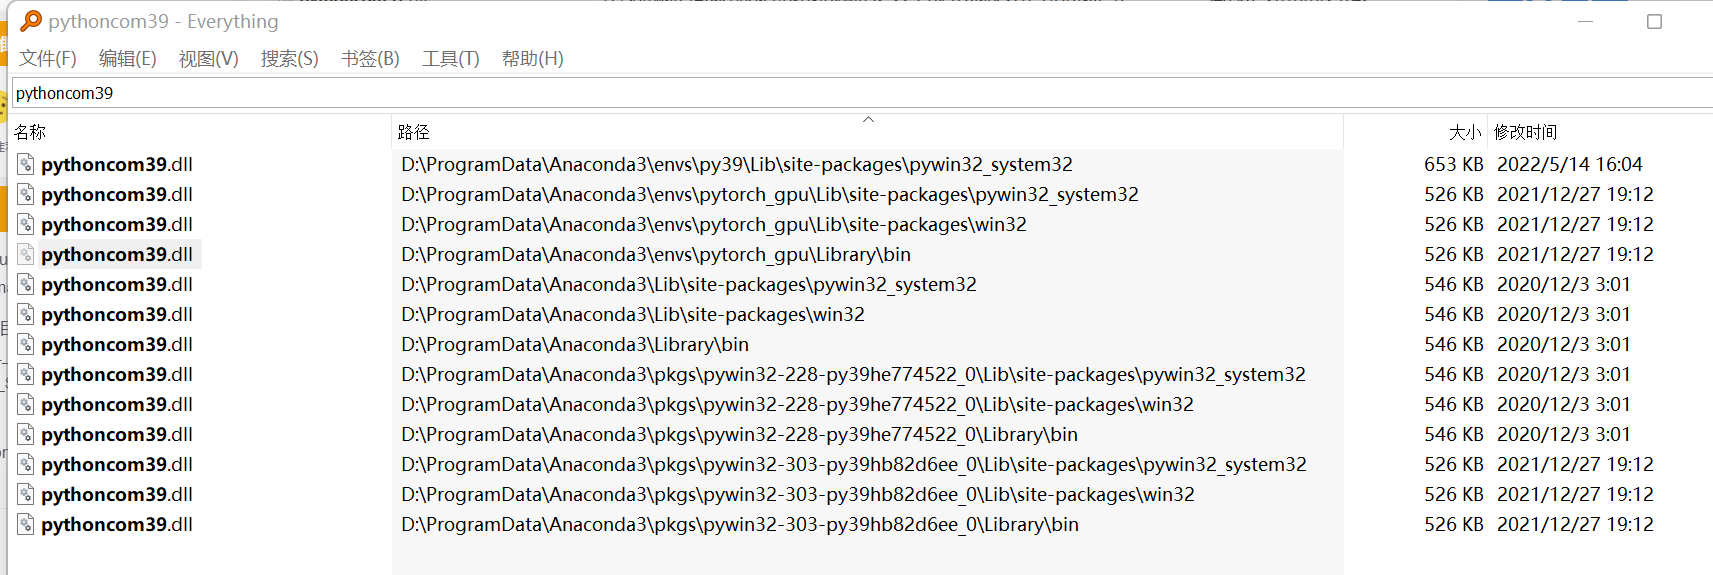1713x575 pixels.
Task: Click DLL icon for pytorch_gpu\Library\bin row
Action: click(26, 254)
